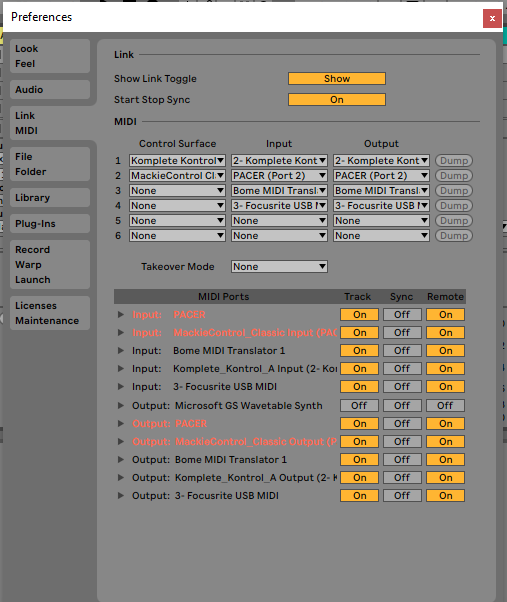Screen dimensions: 507x602
Task: Expand the Output PACER port row
Action: (x=121, y=423)
